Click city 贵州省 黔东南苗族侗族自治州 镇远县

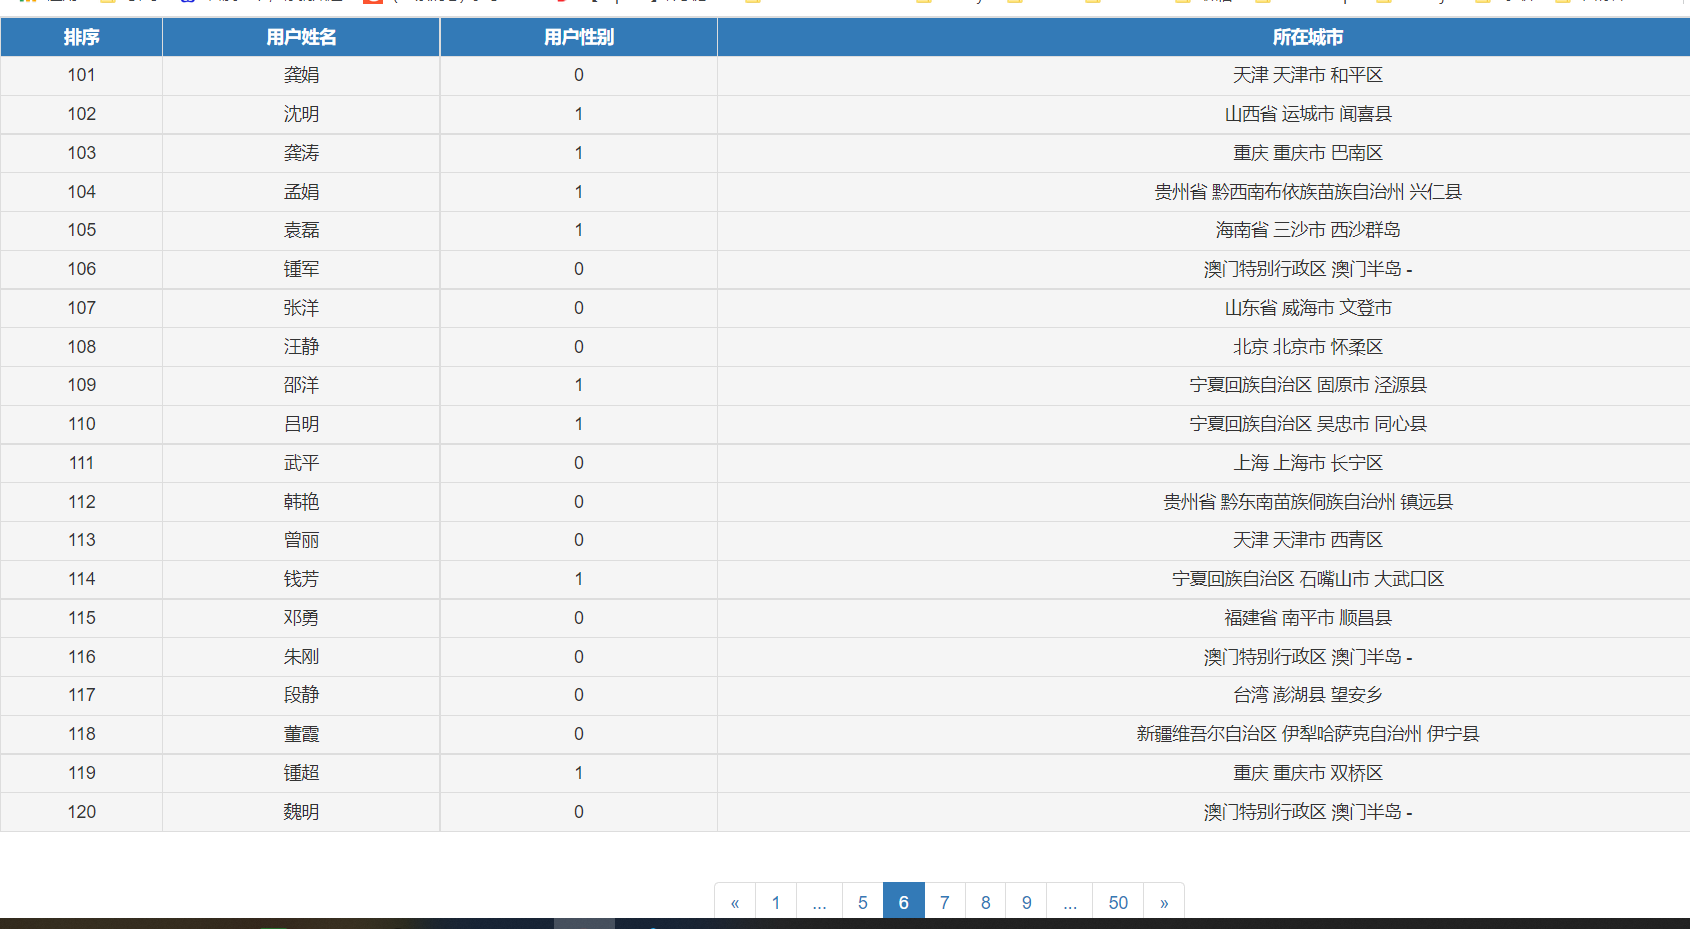[x=1308, y=502]
